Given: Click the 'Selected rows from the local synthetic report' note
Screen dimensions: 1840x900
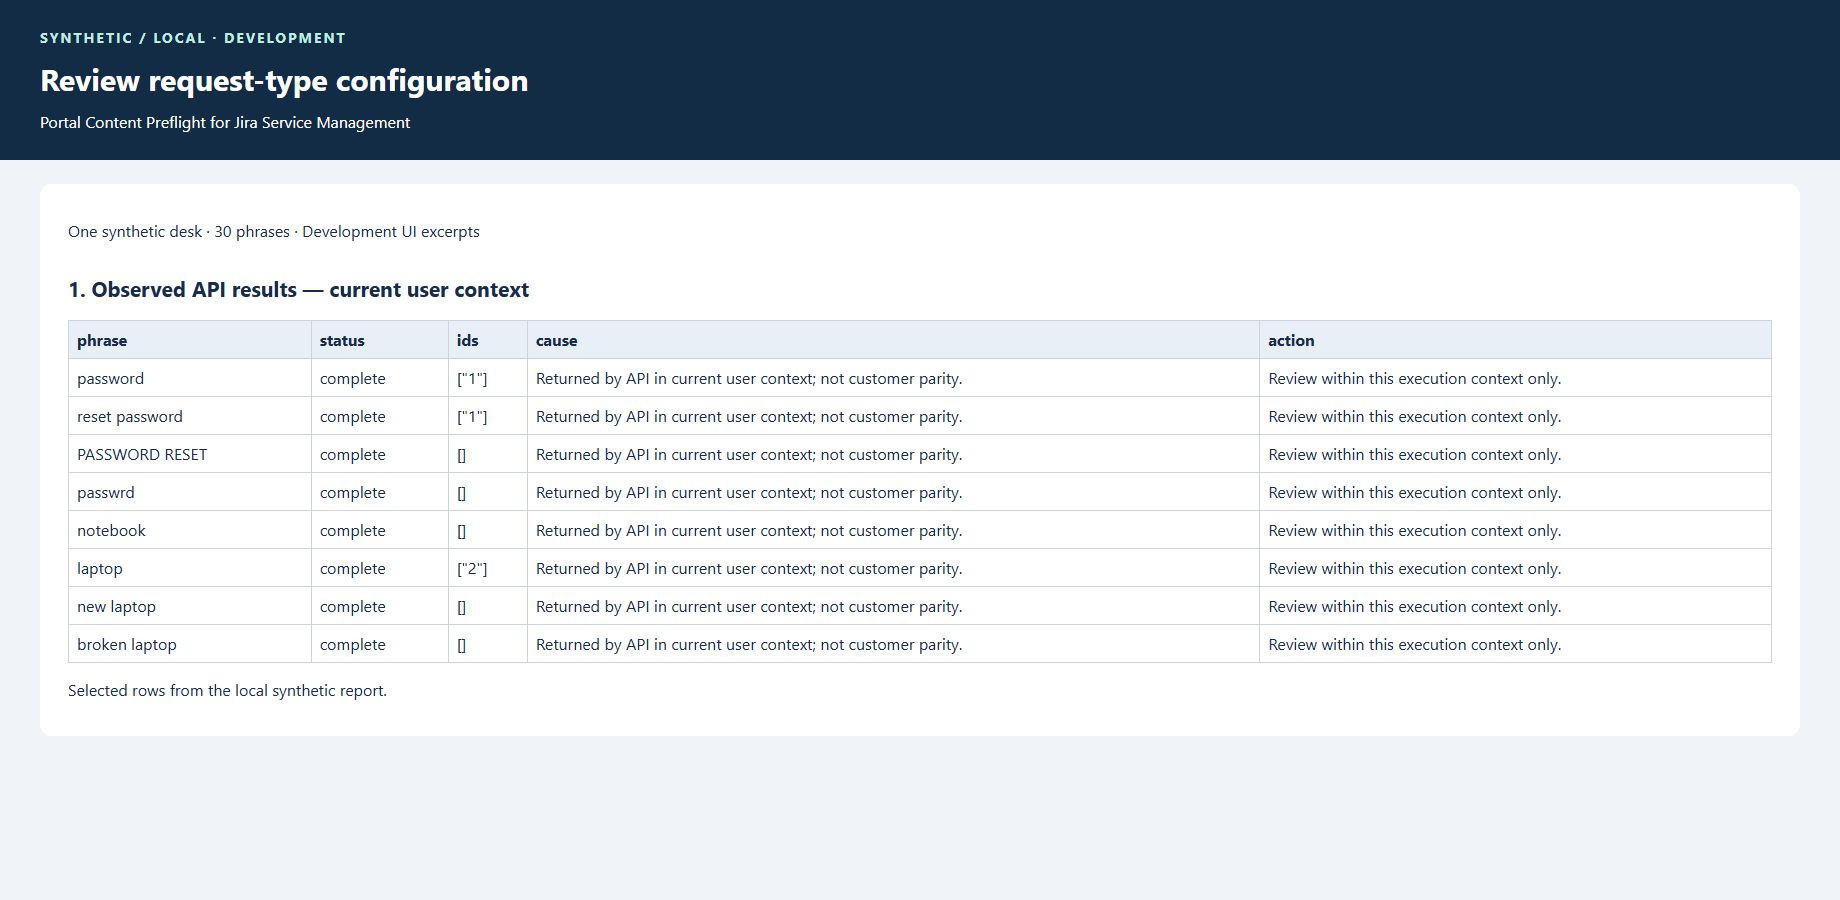Looking at the screenshot, I should pyautogui.click(x=227, y=691).
